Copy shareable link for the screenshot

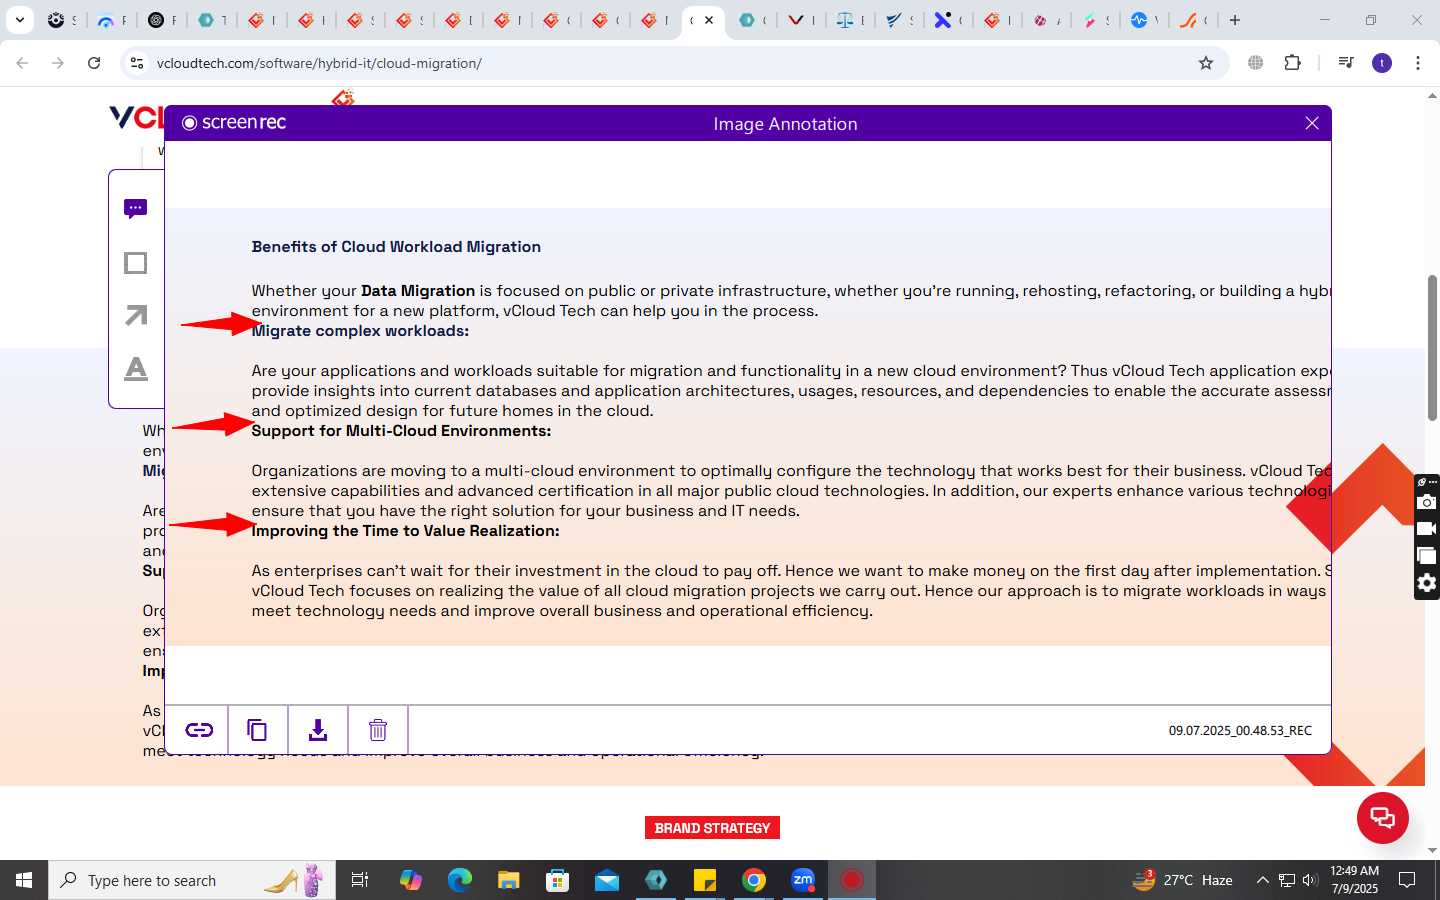click(x=199, y=730)
